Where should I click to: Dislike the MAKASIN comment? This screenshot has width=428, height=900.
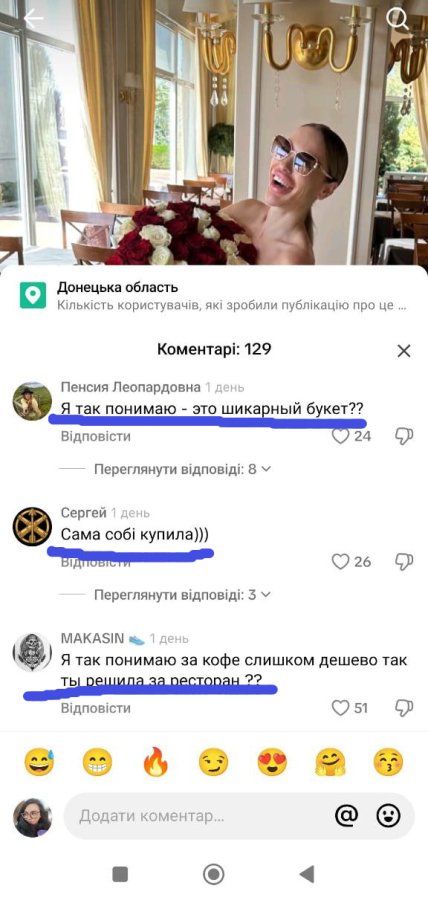coord(404,708)
